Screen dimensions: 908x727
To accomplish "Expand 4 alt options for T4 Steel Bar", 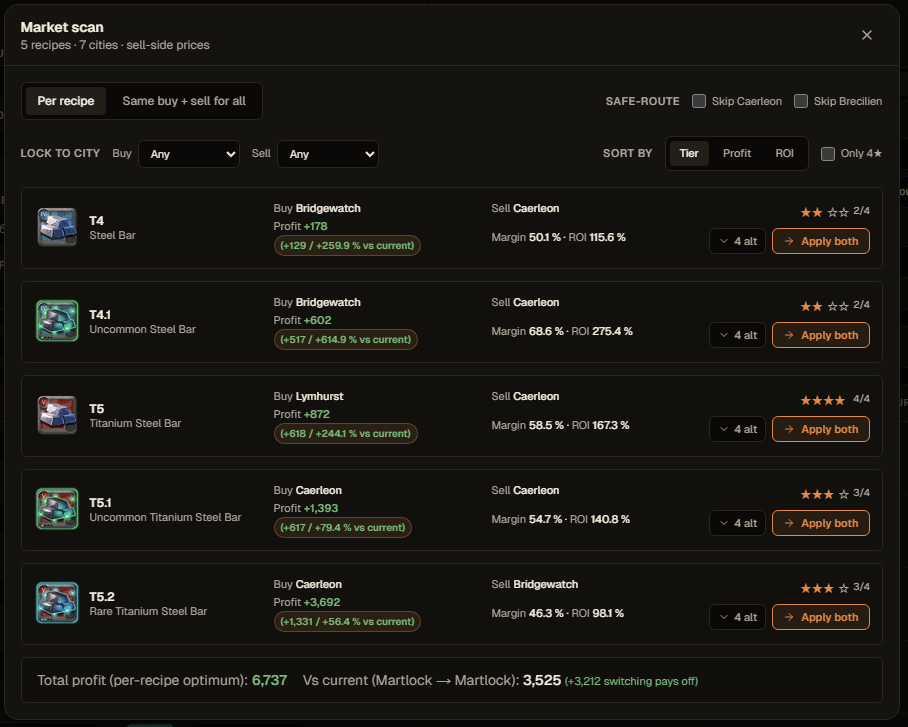I will pyautogui.click(x=738, y=241).
